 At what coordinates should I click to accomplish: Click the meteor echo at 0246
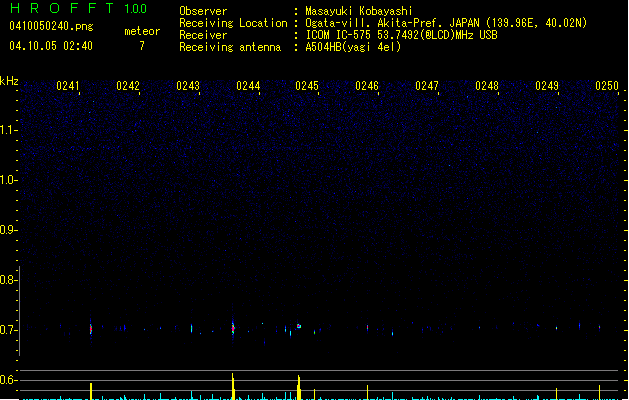tap(367, 328)
